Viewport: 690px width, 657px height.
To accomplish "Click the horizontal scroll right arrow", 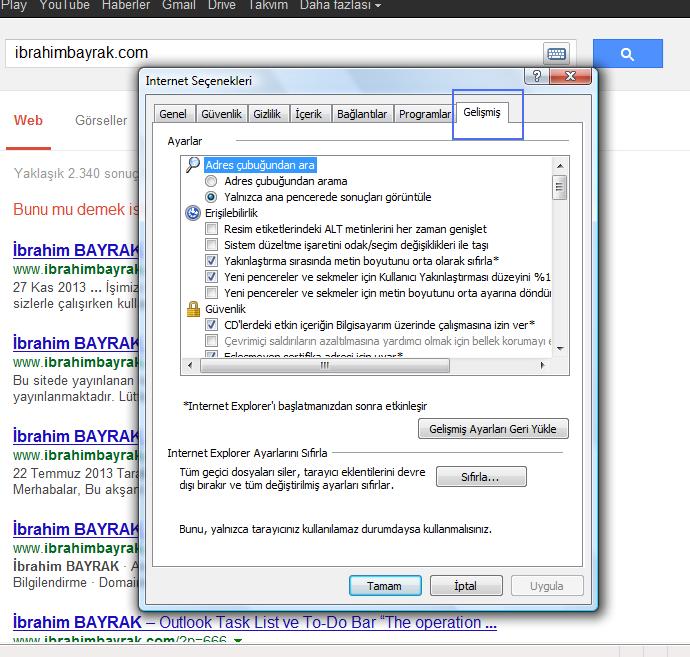I will click(542, 365).
